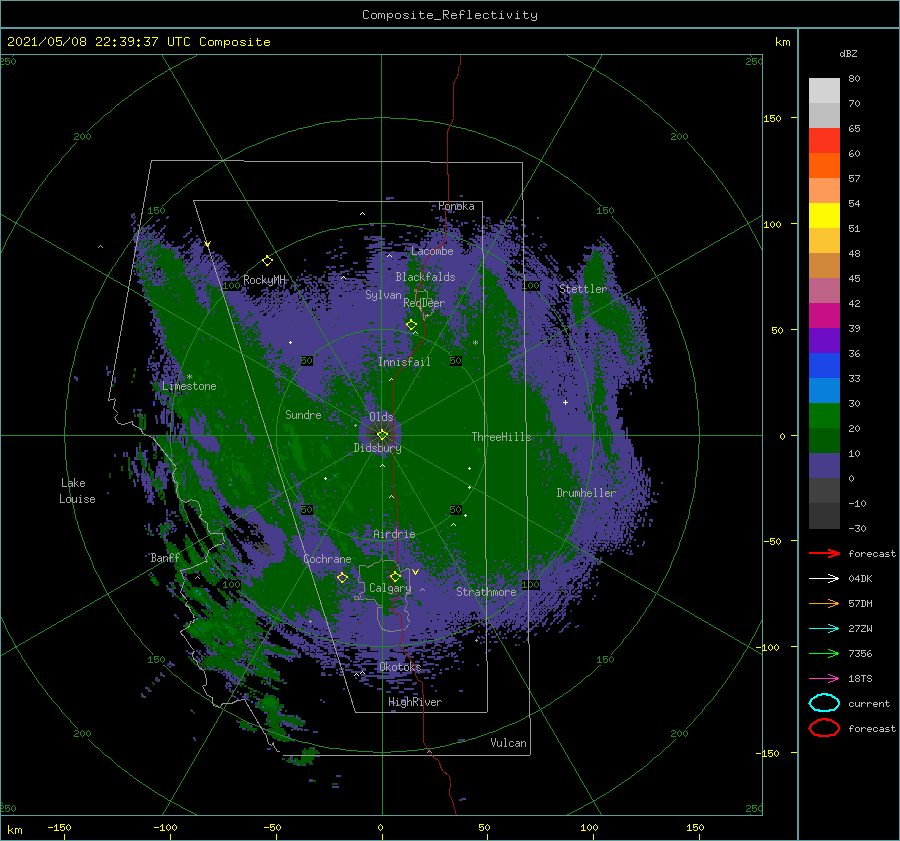Click the dark green swatch between 20 and 10
Image resolution: width=900 pixels, height=841 pixels.
pos(824,440)
